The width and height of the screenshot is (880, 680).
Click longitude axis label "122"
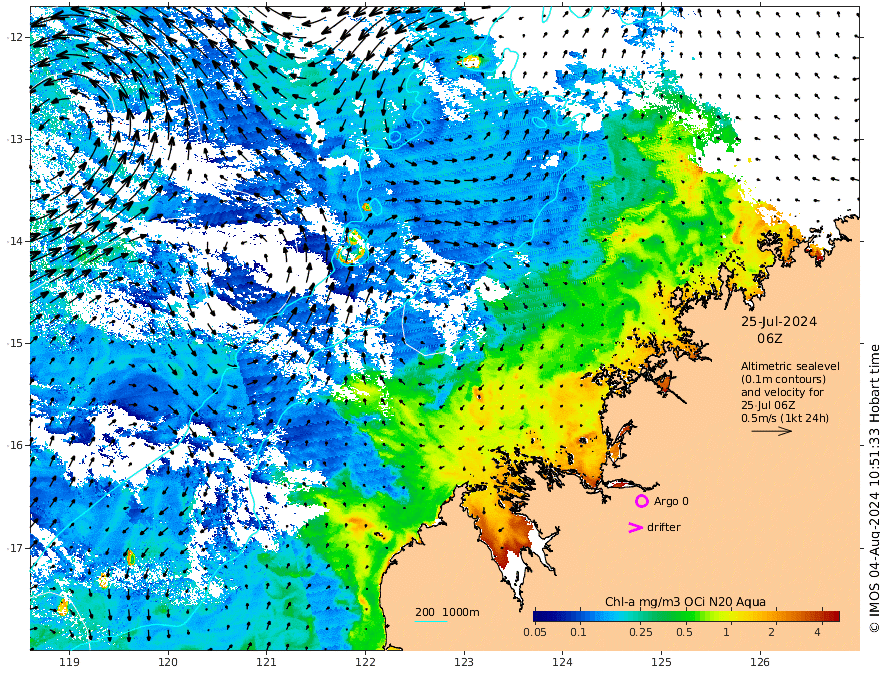pos(365,662)
